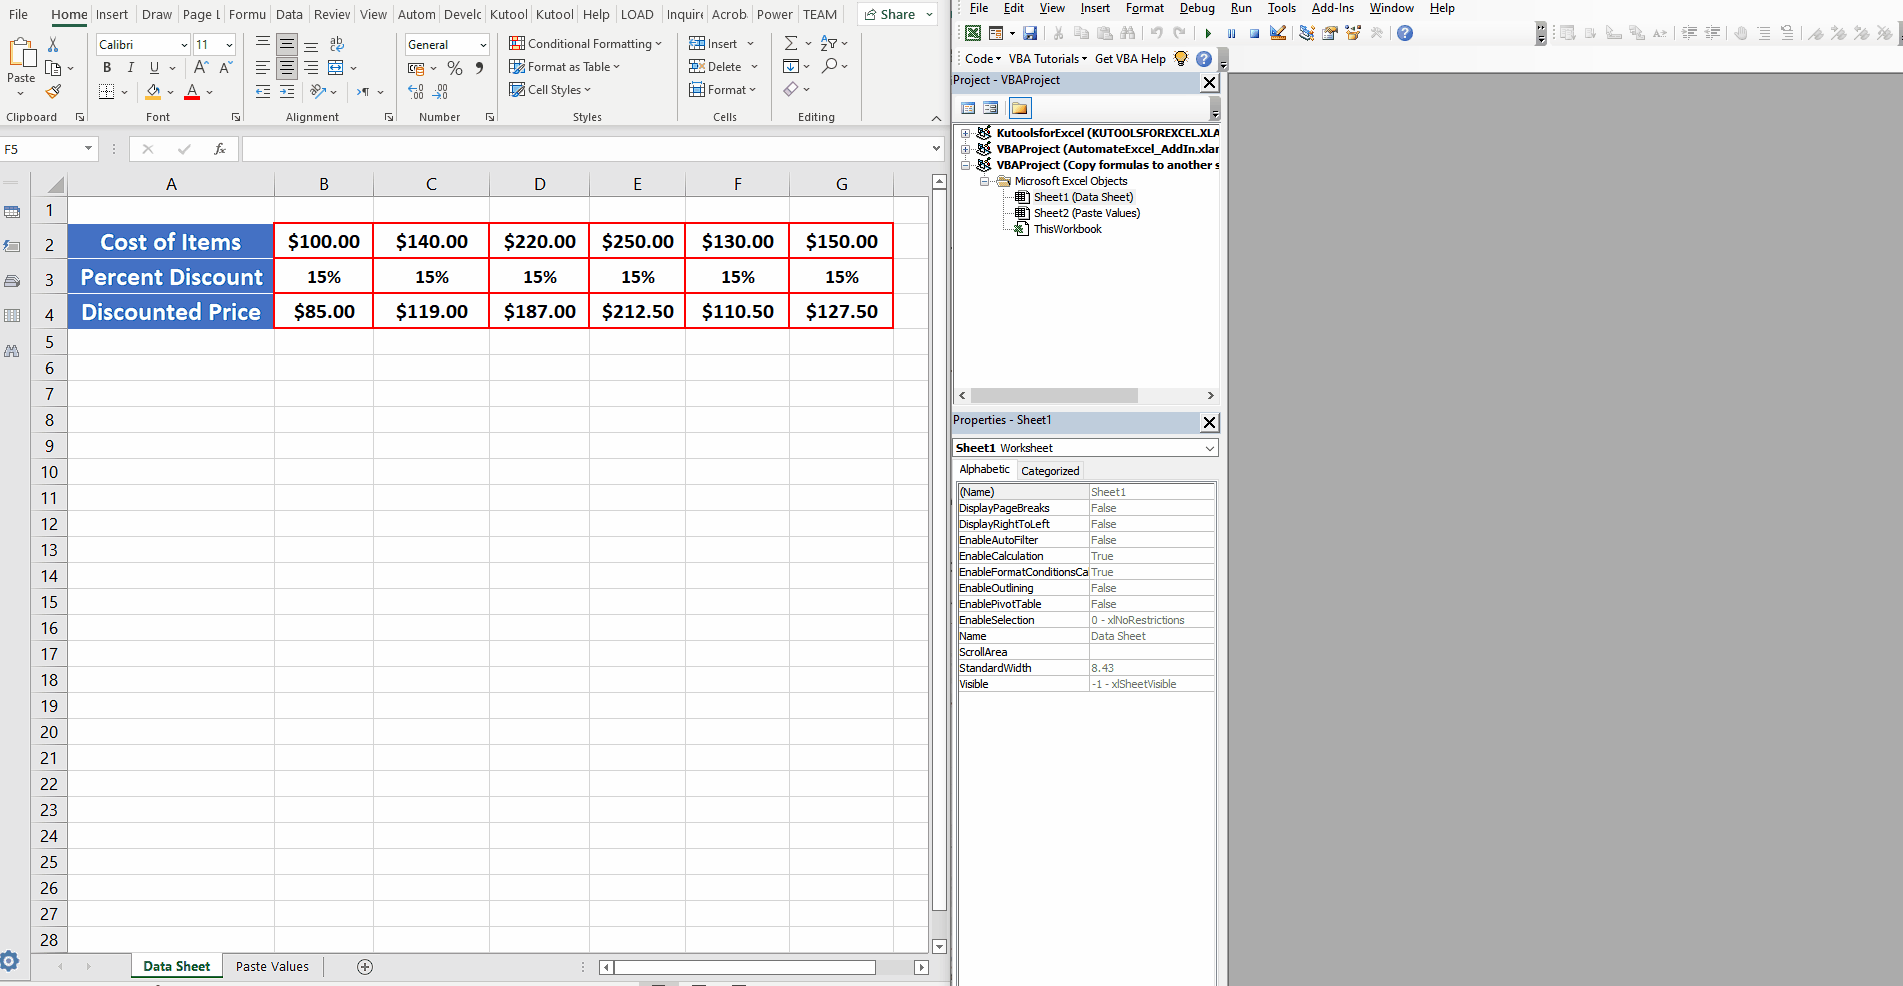The height and width of the screenshot is (986, 1903).
Task: Reset the macro with the Reset icon
Action: pyautogui.click(x=1255, y=33)
